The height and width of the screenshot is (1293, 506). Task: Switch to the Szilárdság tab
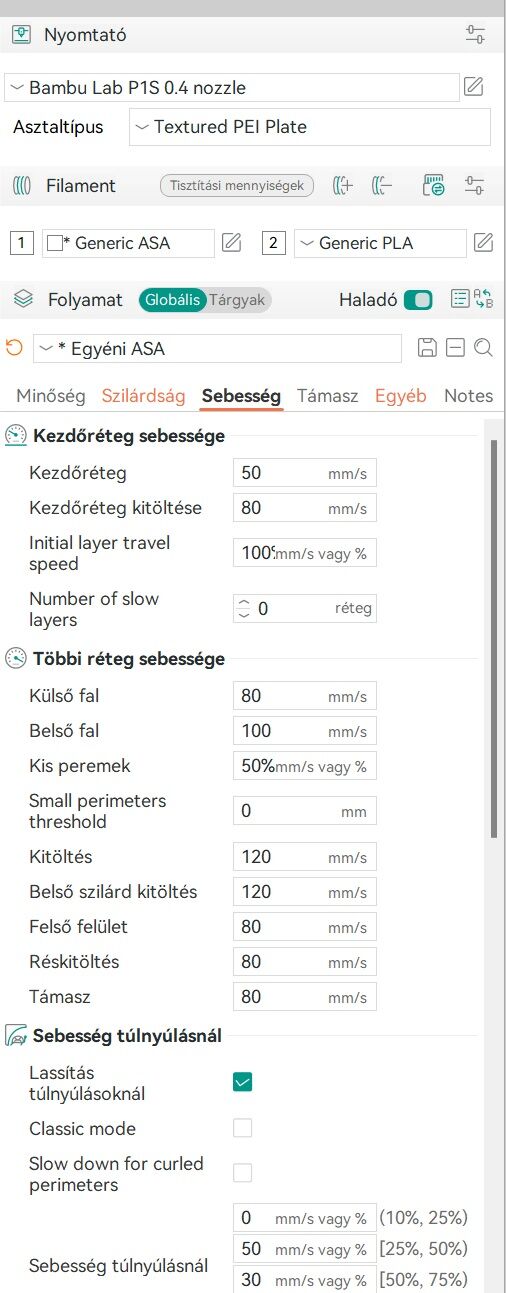pos(143,395)
